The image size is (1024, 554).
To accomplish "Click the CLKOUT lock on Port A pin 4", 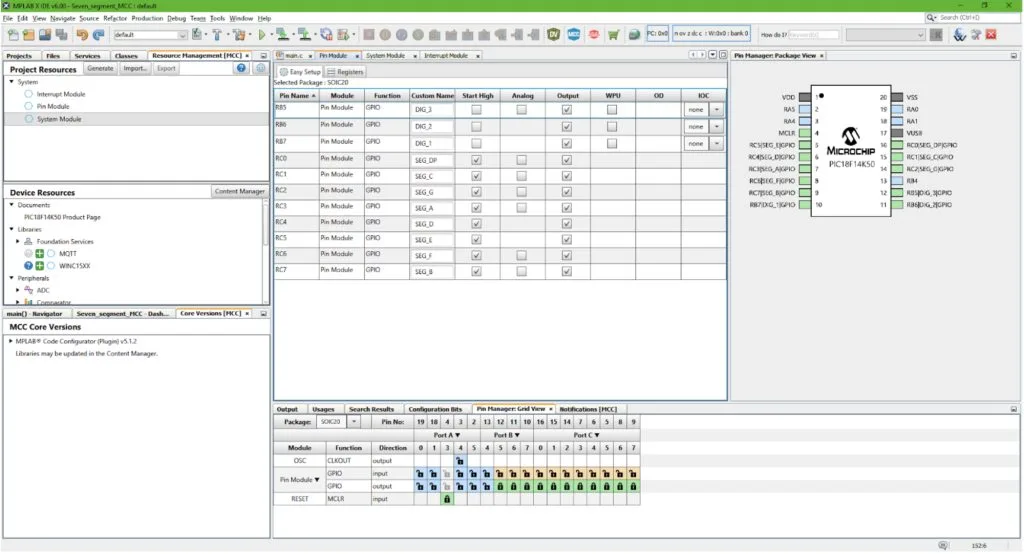I will tap(459, 461).
